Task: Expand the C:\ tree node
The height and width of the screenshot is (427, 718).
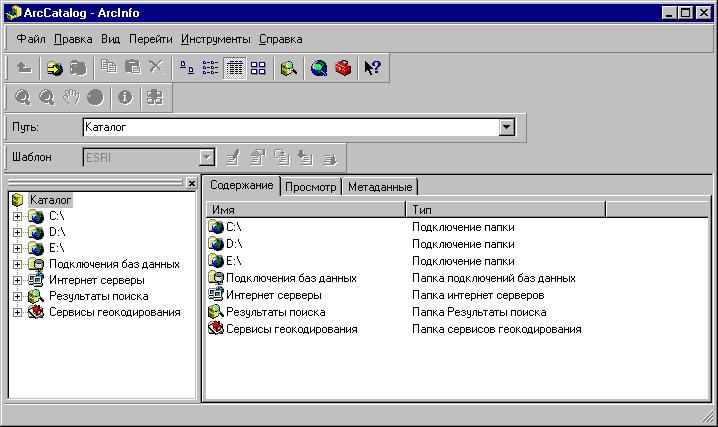Action: (x=17, y=216)
